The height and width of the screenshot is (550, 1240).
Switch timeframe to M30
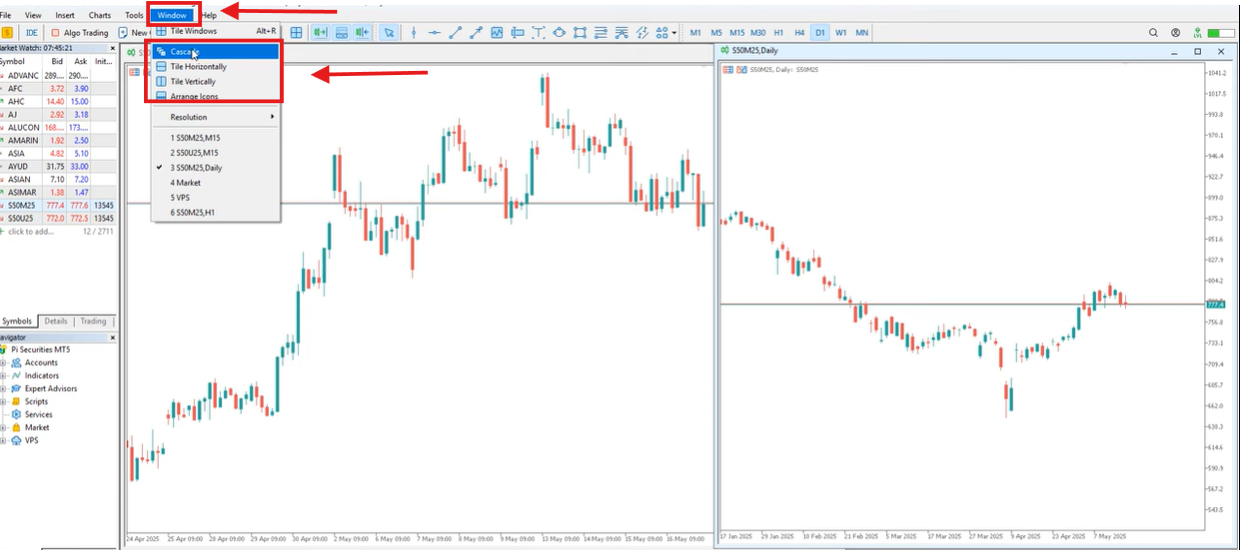758,32
